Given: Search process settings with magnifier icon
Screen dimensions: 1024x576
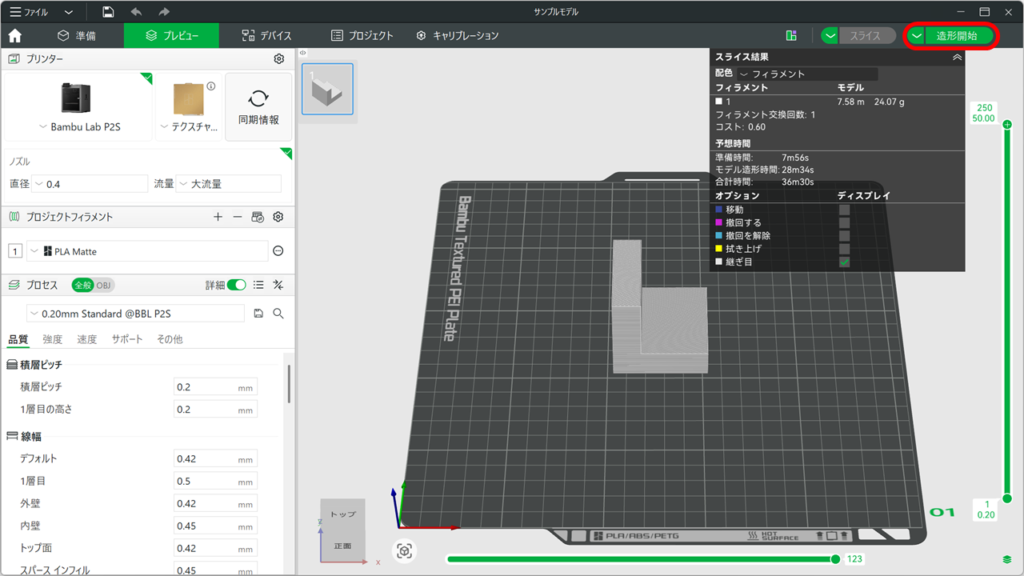Looking at the screenshot, I should click(x=278, y=313).
